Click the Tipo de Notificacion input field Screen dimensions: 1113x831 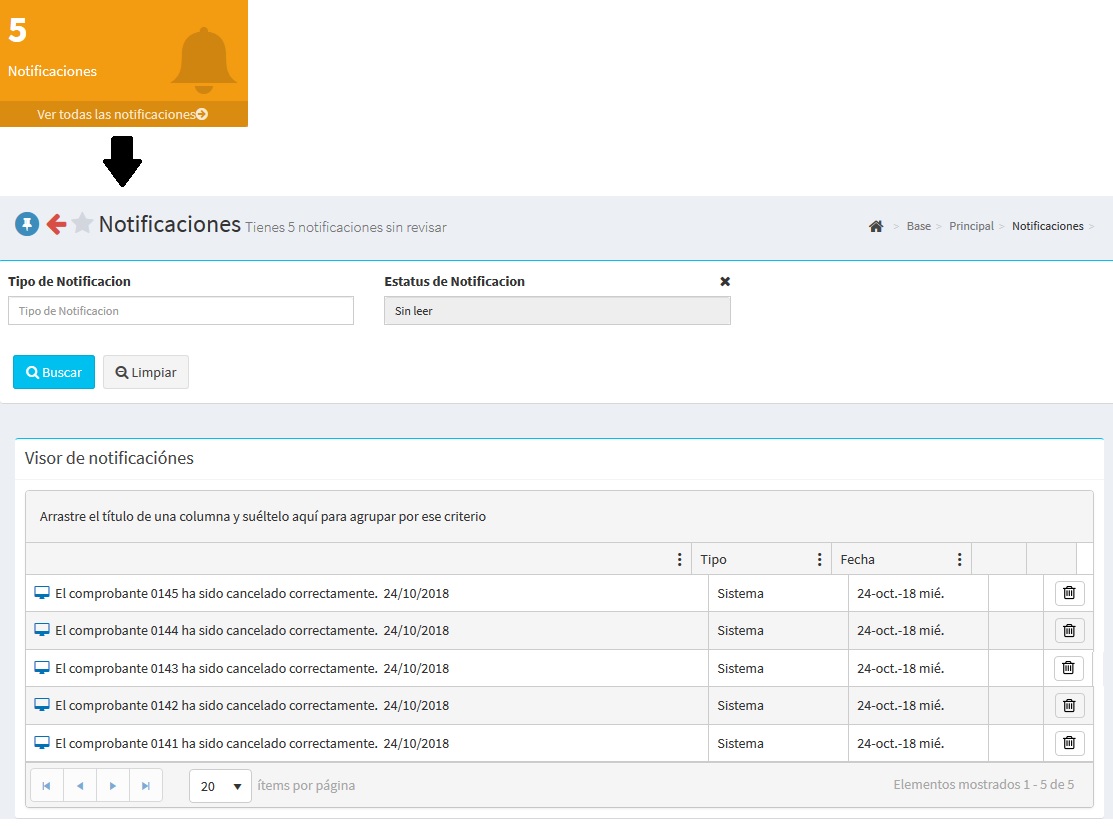(x=181, y=311)
